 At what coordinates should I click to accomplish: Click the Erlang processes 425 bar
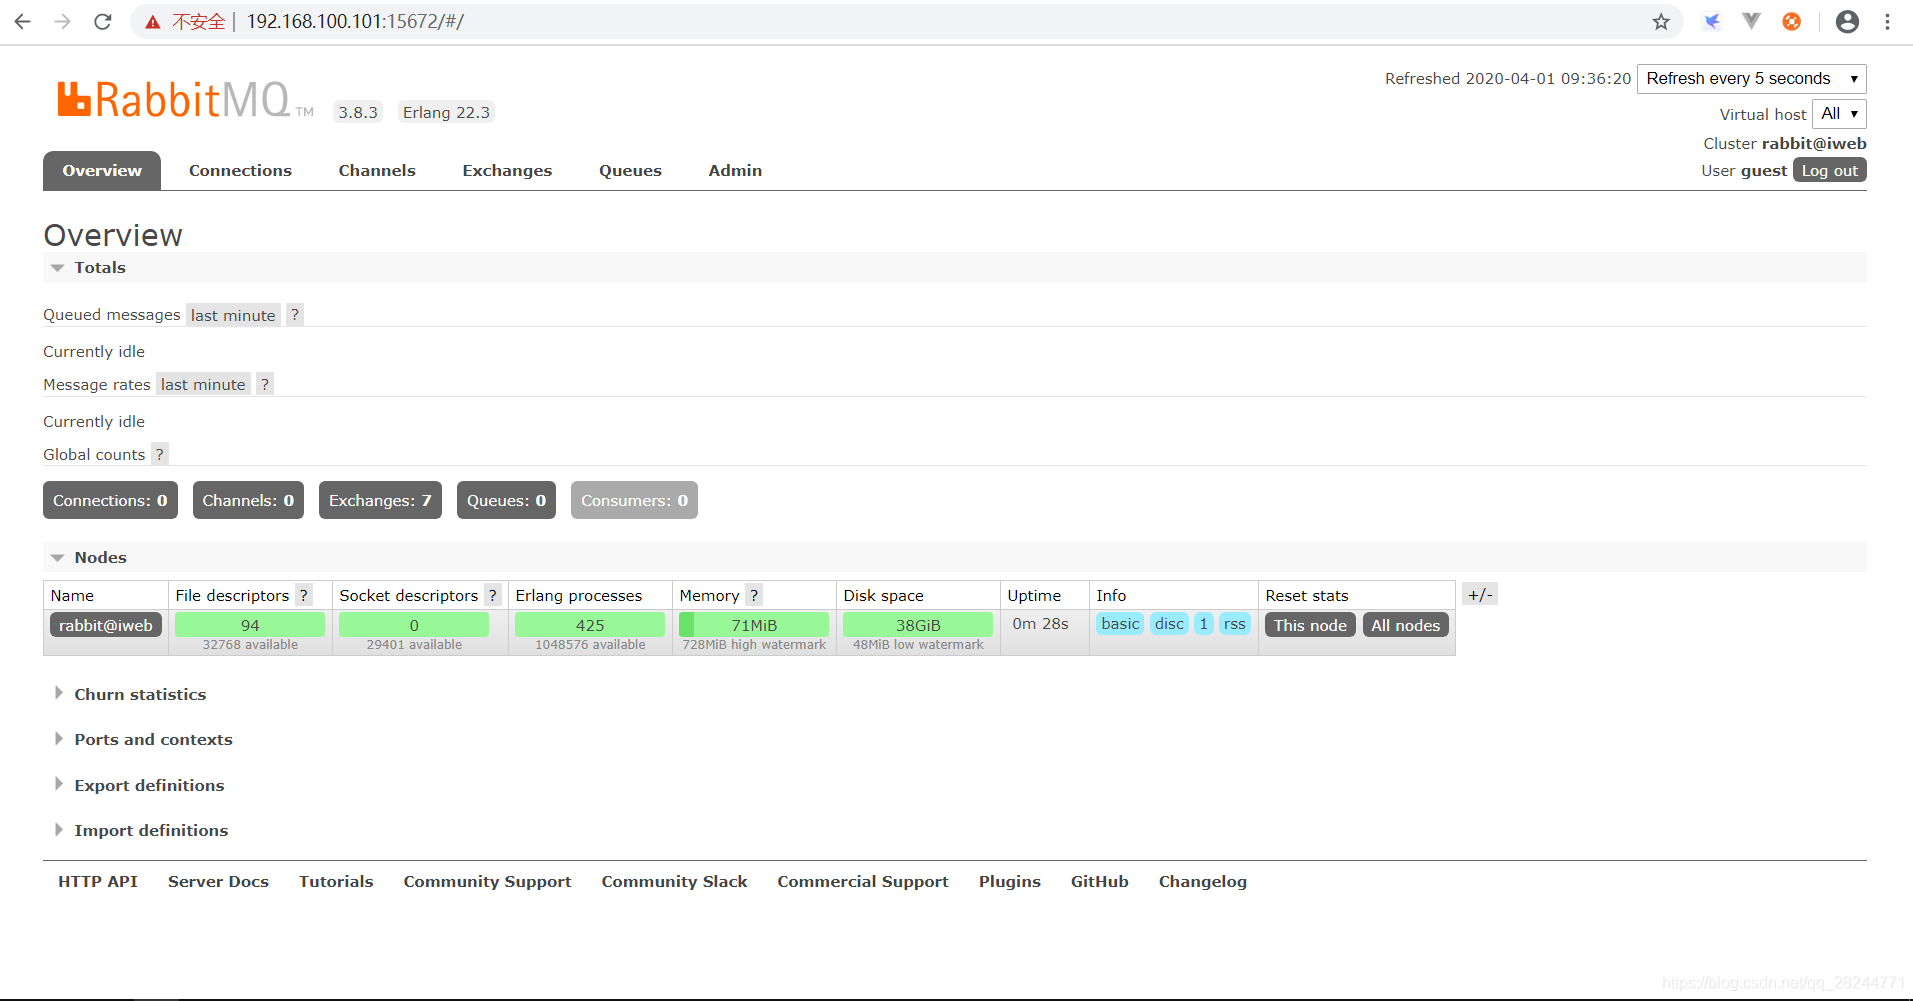(x=590, y=625)
